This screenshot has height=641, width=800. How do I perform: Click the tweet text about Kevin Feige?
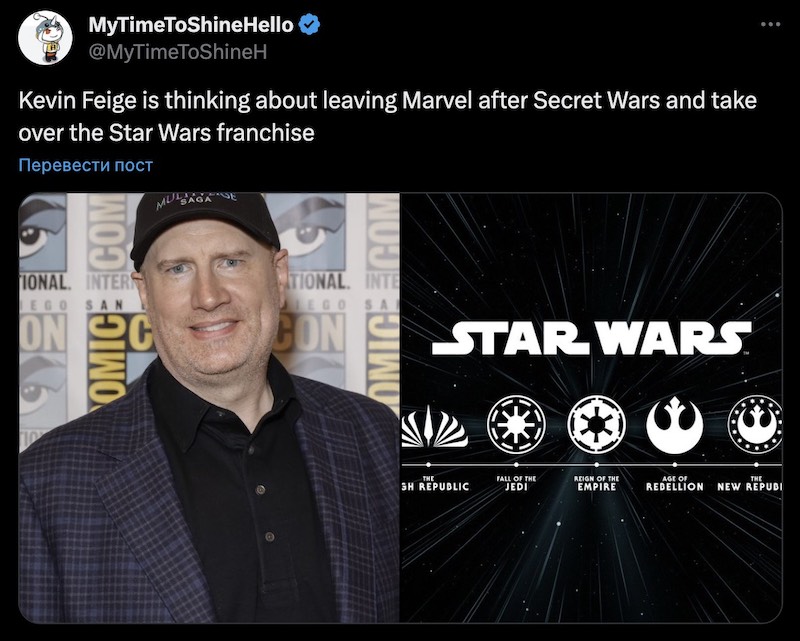point(386,116)
